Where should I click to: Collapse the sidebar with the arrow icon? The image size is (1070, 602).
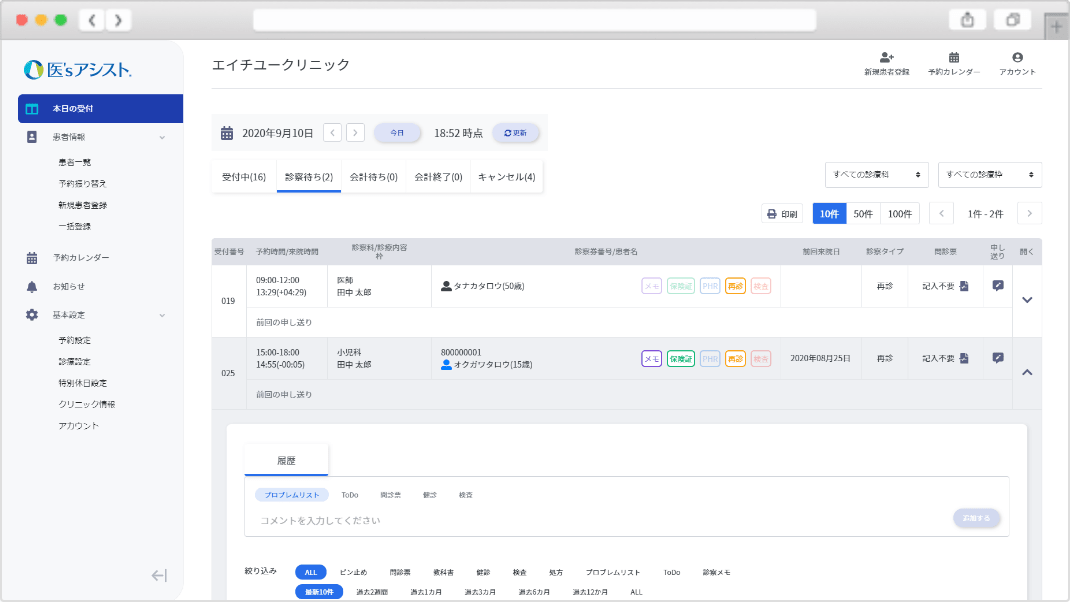coord(158,575)
